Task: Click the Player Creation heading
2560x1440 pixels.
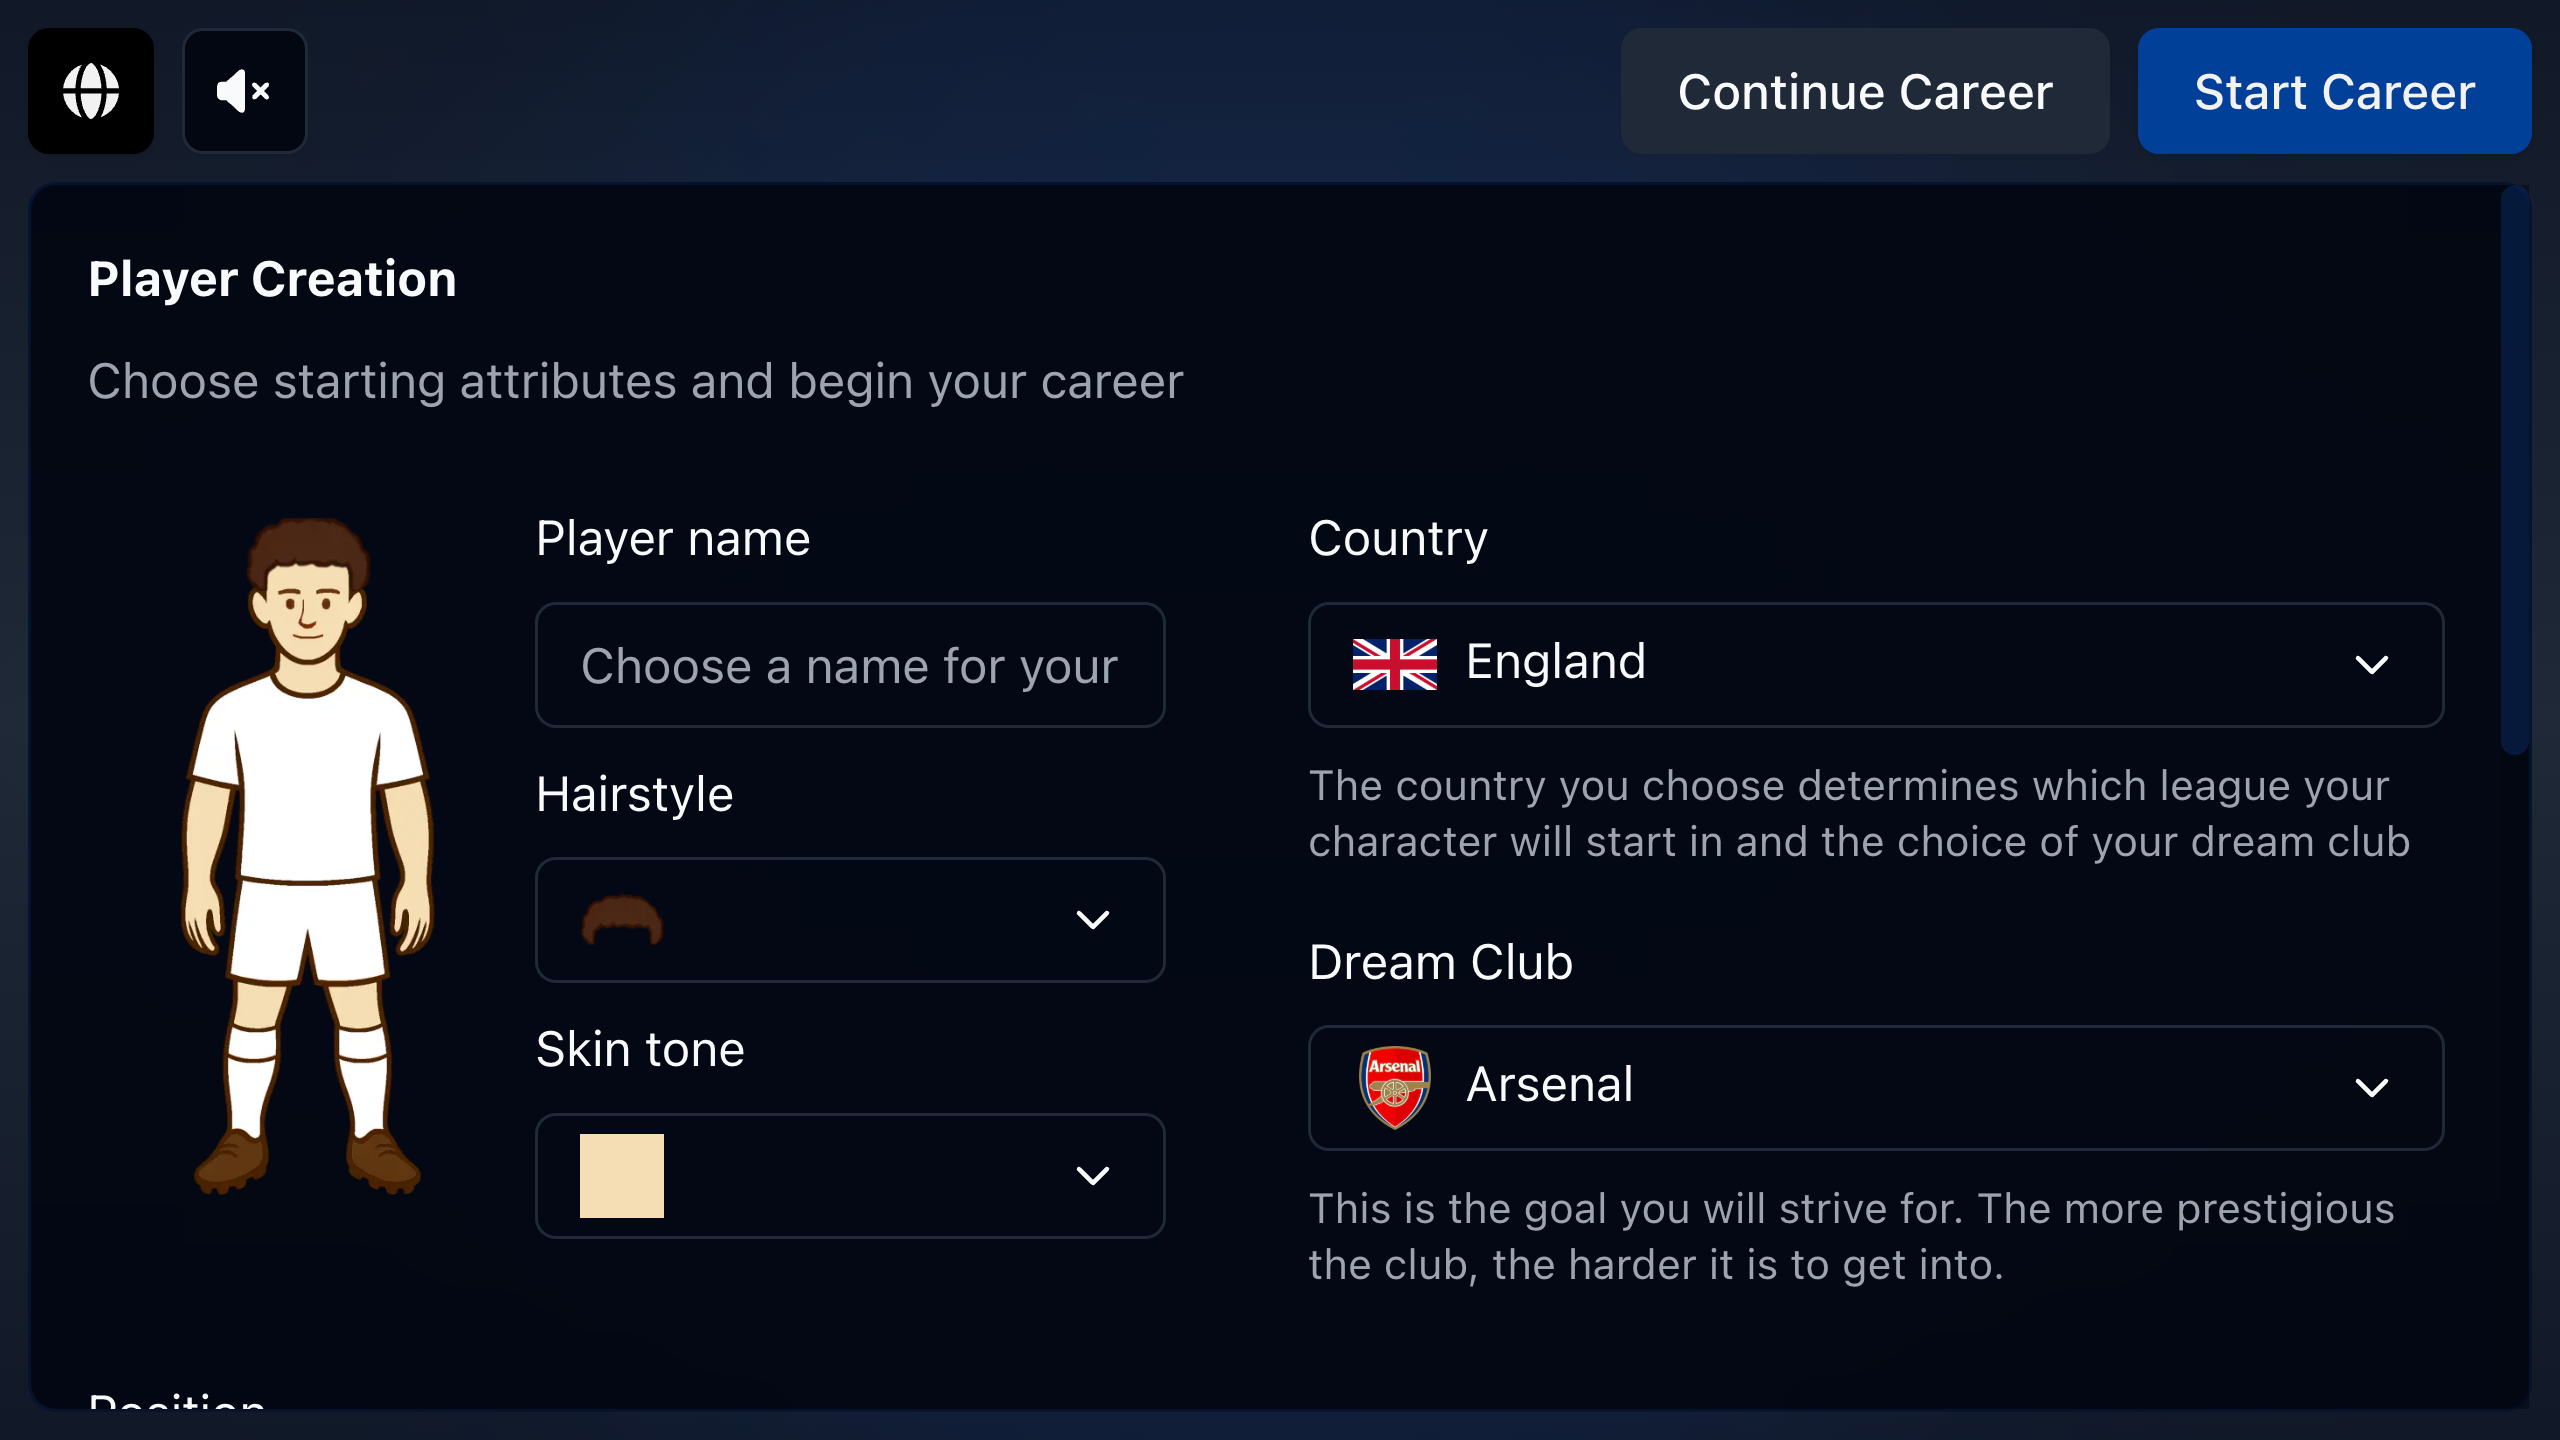Action: (272, 279)
